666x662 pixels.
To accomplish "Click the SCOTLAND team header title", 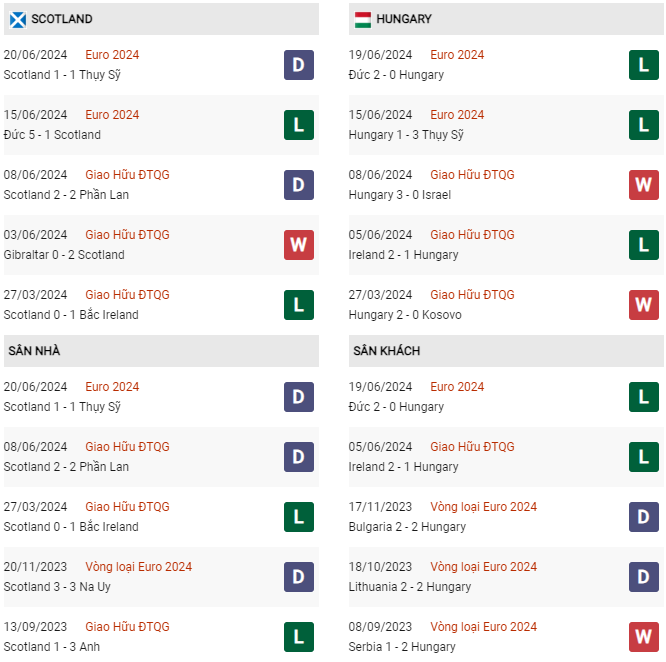I will pos(62,19).
